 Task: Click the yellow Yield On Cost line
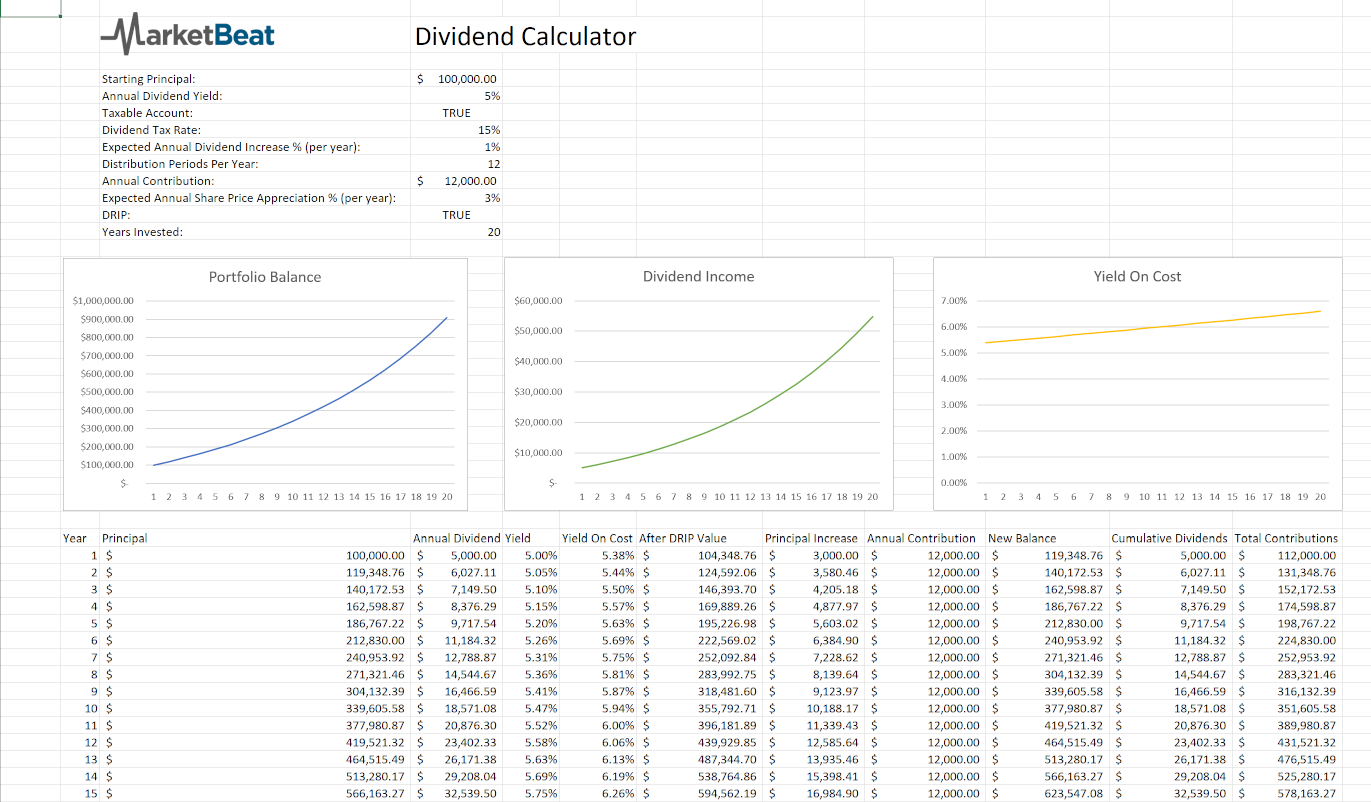[1150, 327]
